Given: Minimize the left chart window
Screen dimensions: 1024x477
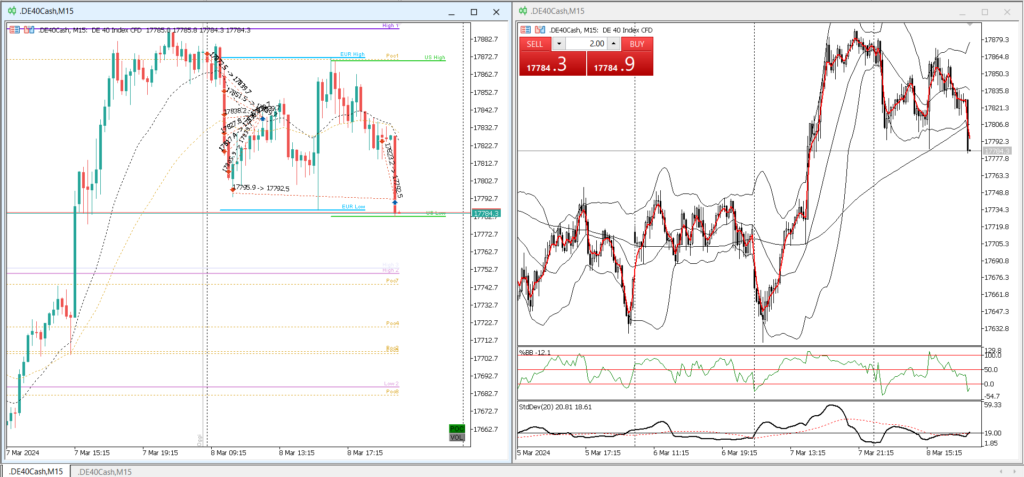Looking at the screenshot, I should (451, 12).
